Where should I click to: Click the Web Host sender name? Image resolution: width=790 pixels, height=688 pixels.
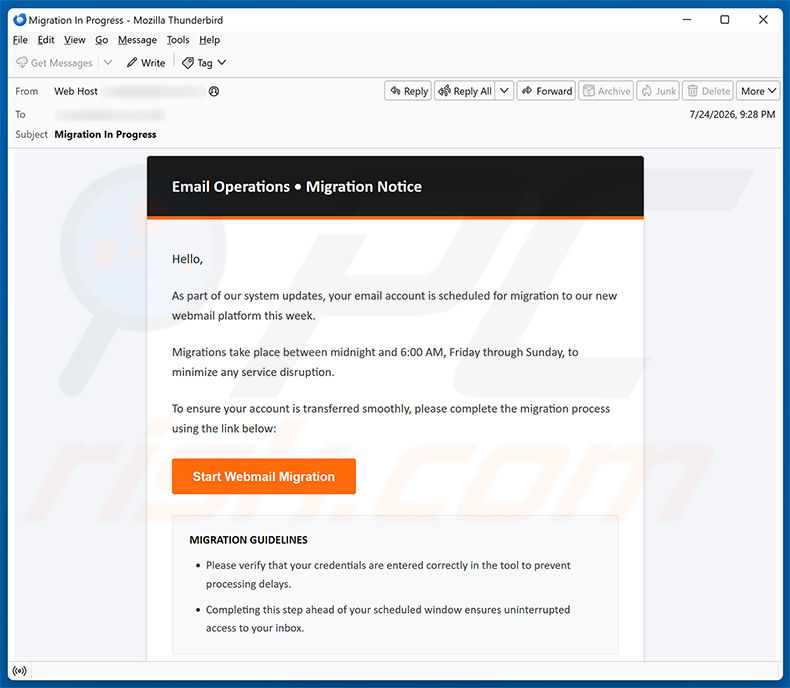coord(76,91)
